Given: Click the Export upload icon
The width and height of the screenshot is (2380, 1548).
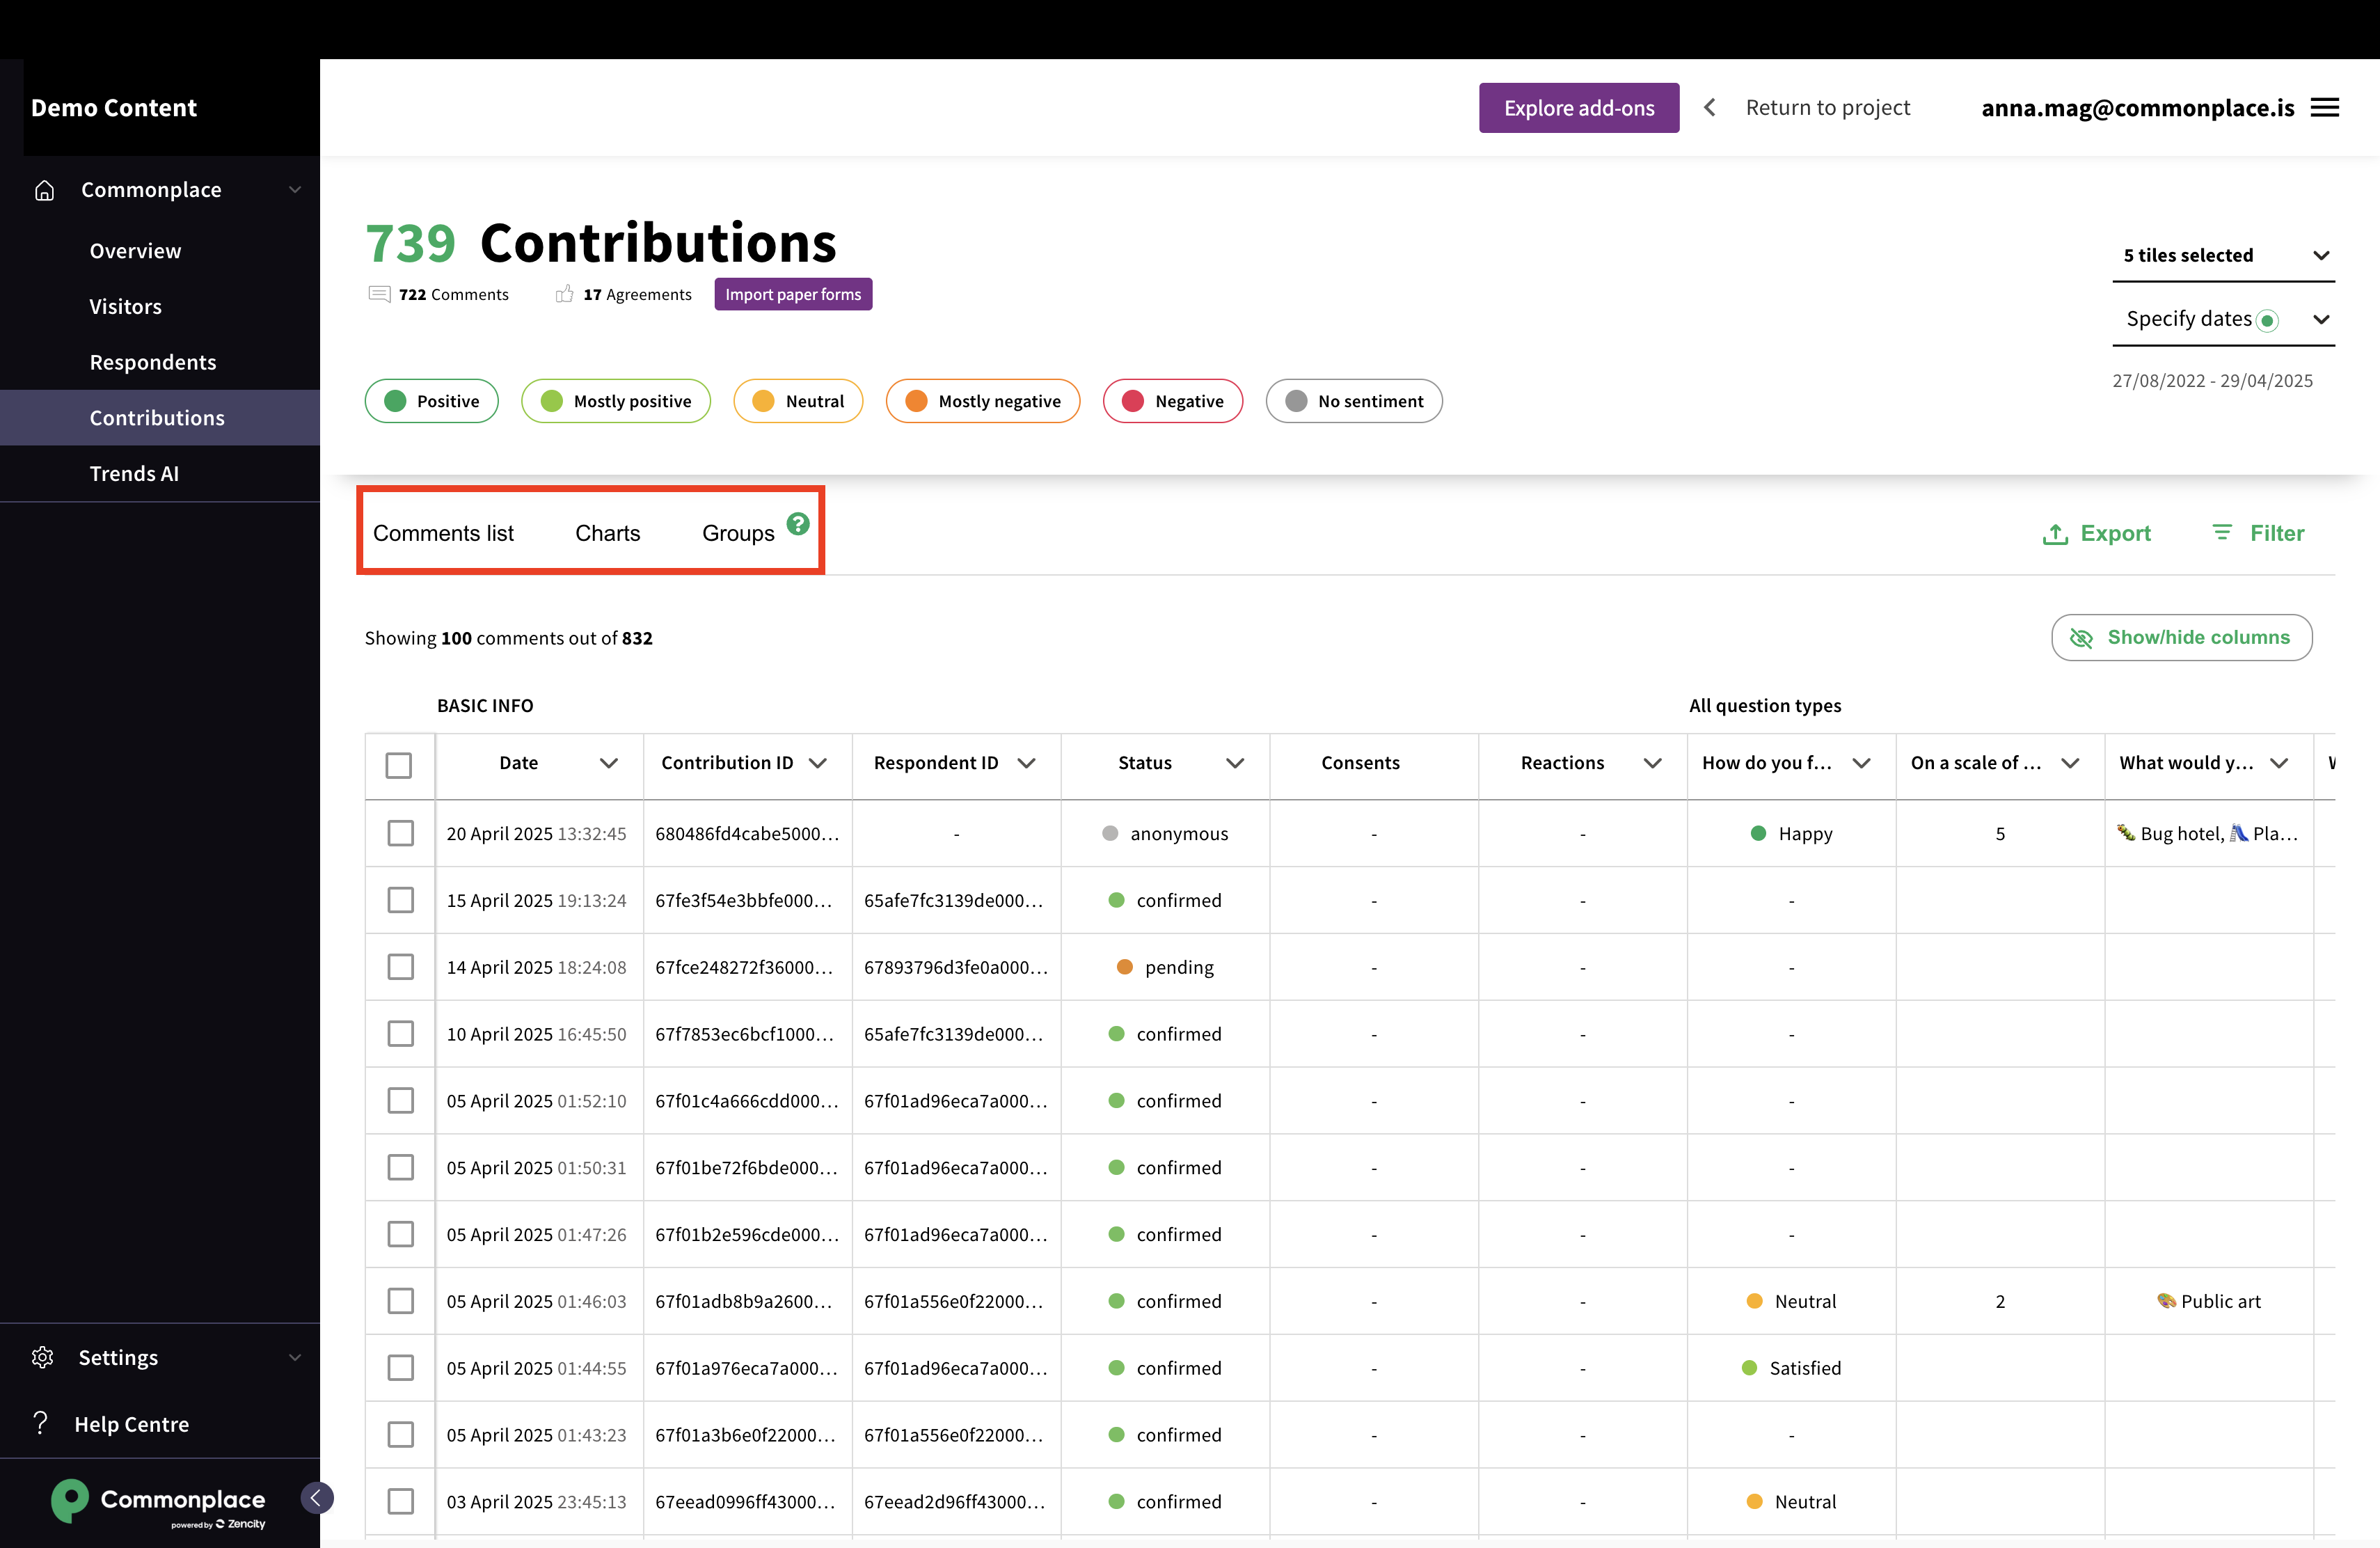Looking at the screenshot, I should coord(2055,534).
